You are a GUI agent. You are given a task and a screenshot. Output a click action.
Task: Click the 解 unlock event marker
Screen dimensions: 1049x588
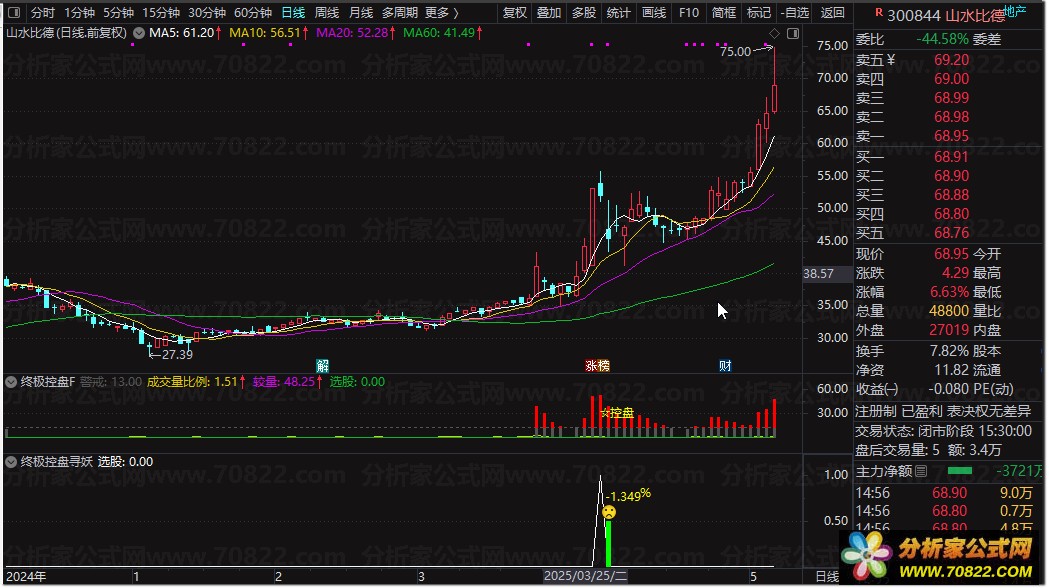pos(322,366)
